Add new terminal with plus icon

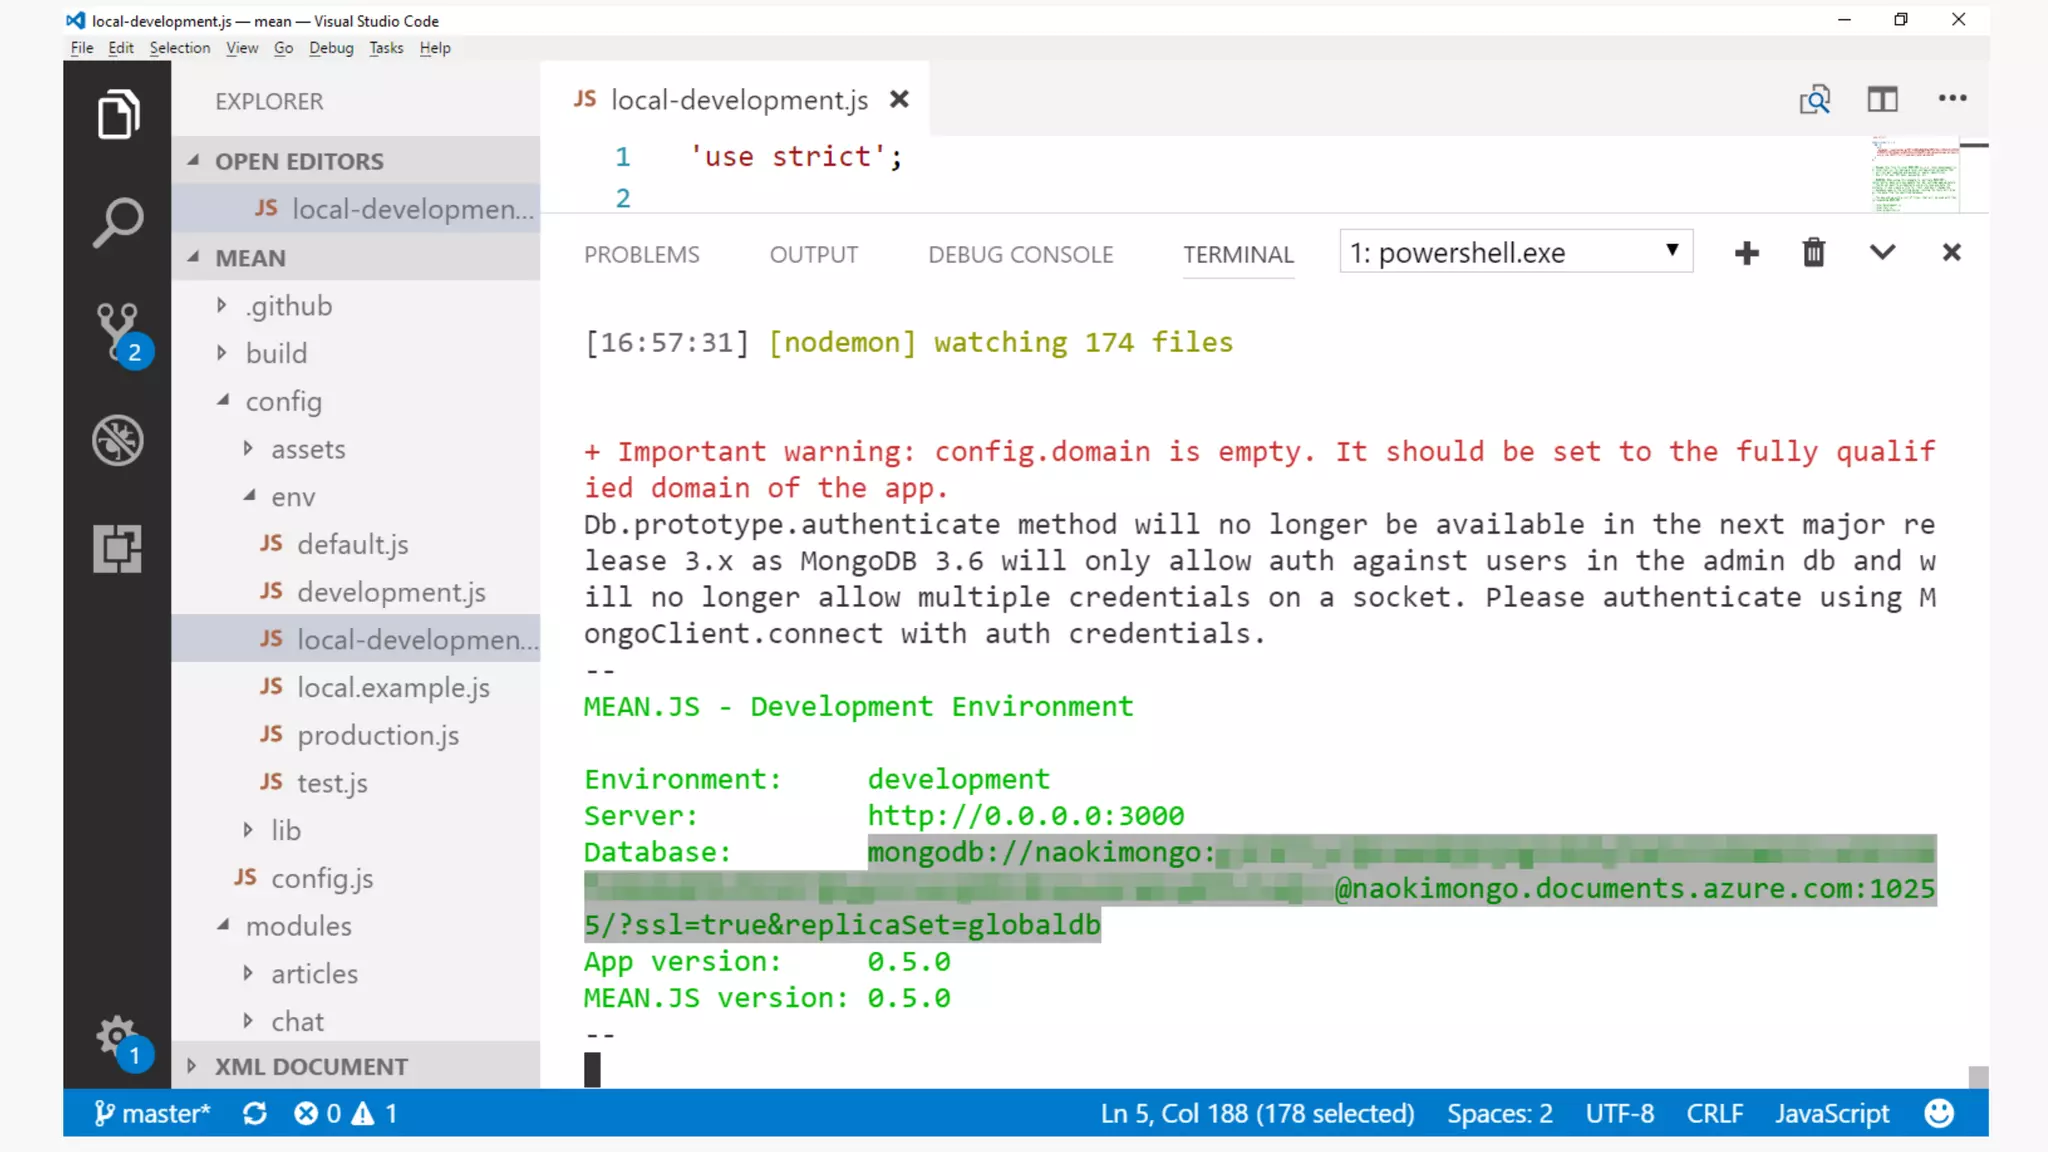(x=1746, y=253)
